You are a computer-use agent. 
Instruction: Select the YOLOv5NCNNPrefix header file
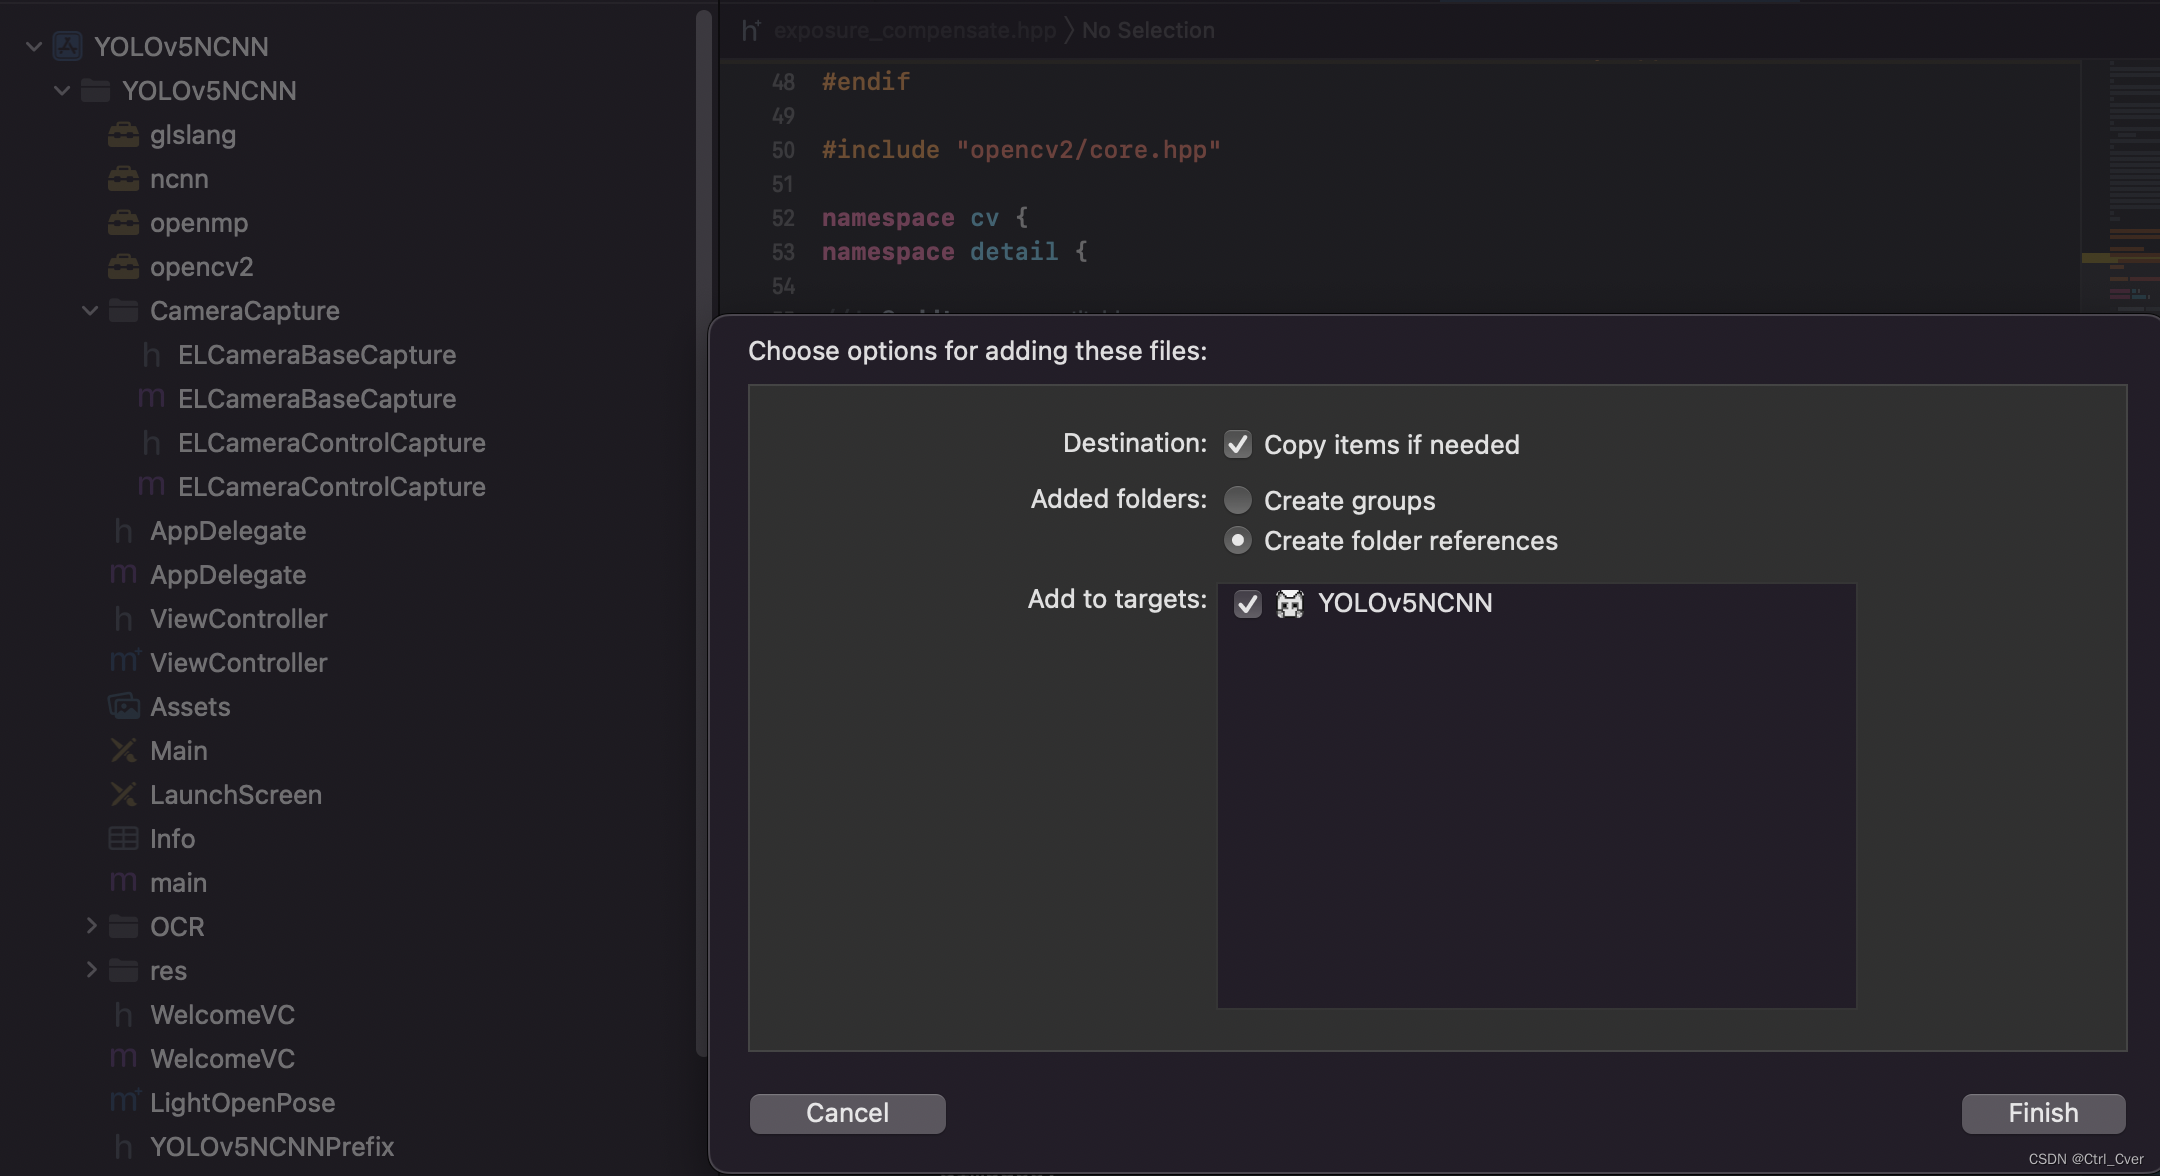coord(272,1146)
